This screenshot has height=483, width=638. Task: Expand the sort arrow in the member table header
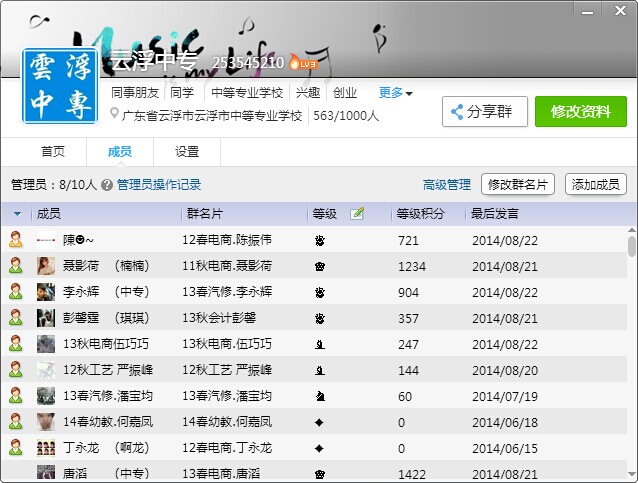point(17,214)
